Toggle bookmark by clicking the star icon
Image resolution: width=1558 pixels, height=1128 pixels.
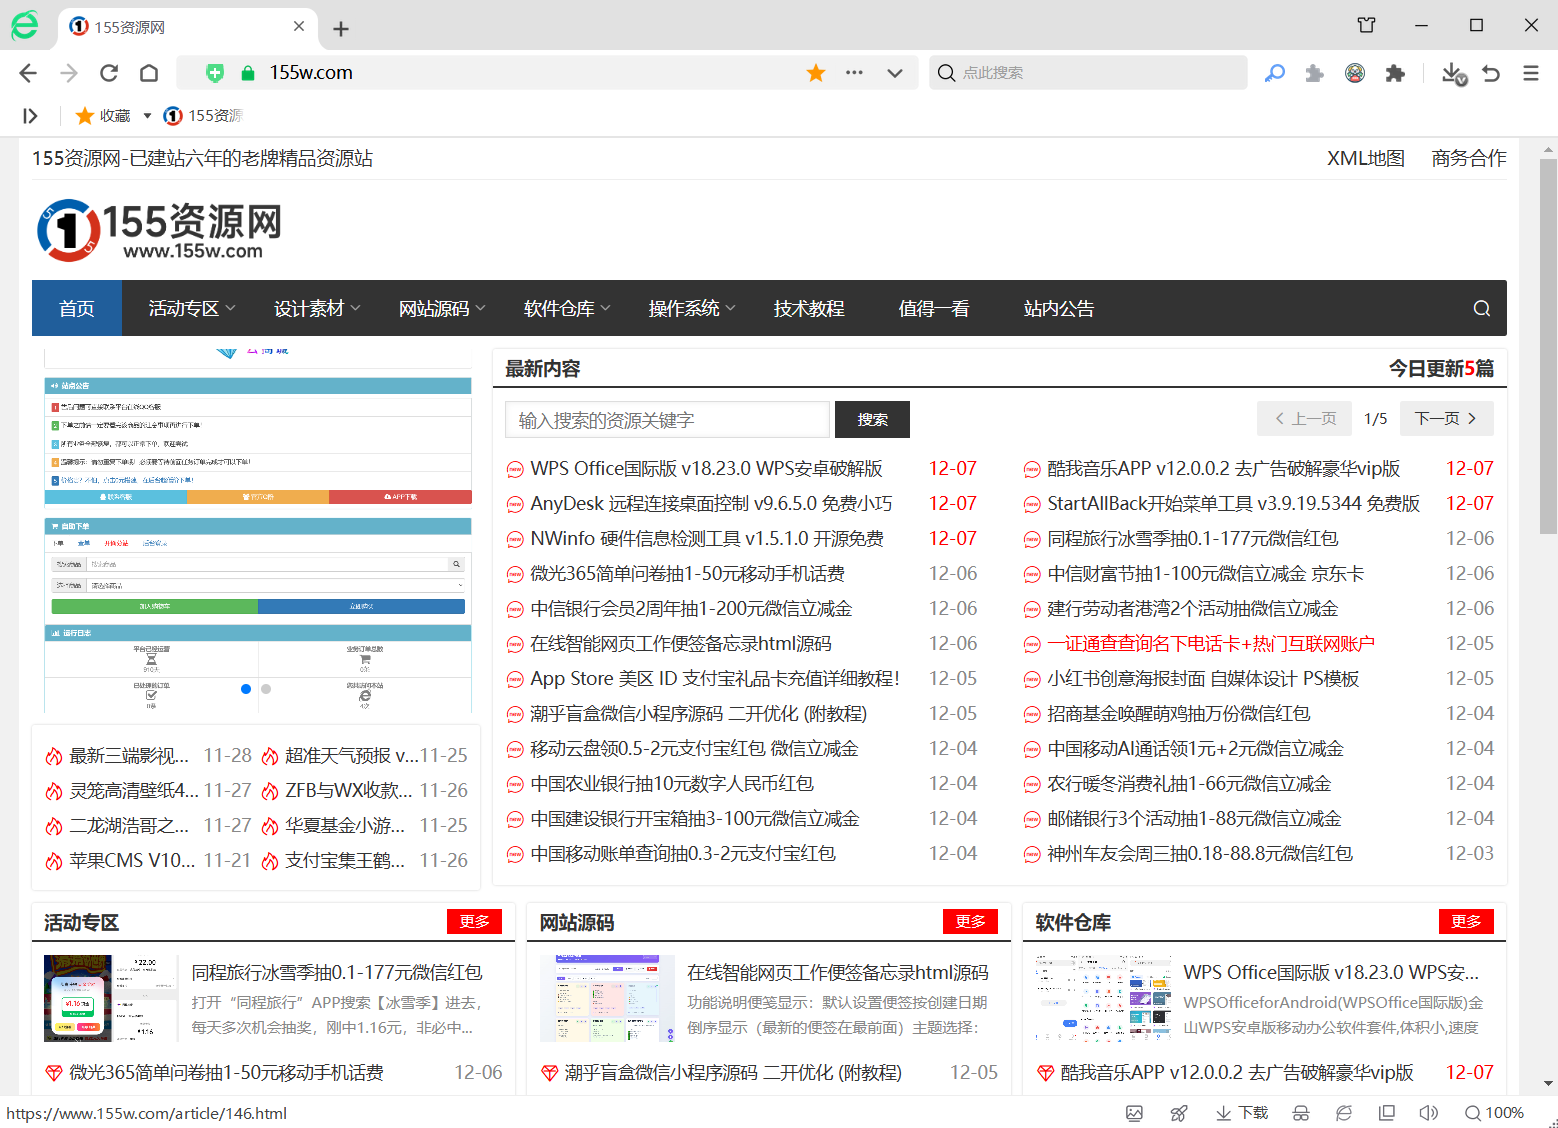click(816, 72)
